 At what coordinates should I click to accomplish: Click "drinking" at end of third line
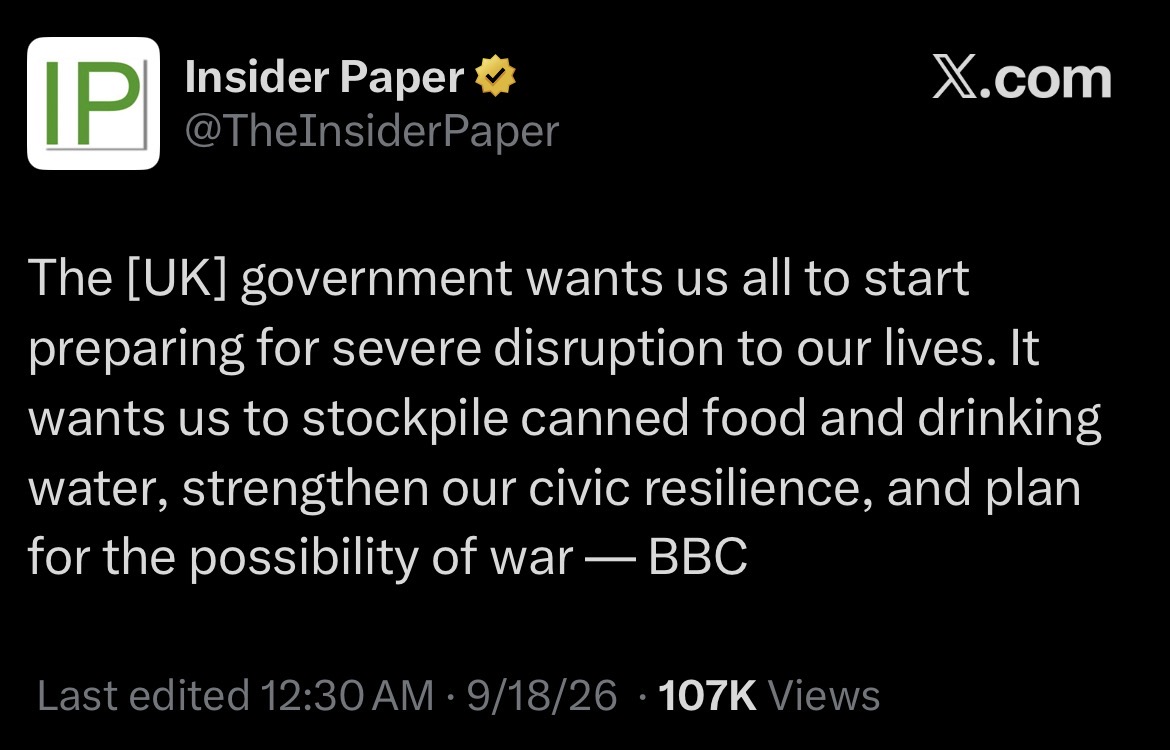[x=1009, y=419]
